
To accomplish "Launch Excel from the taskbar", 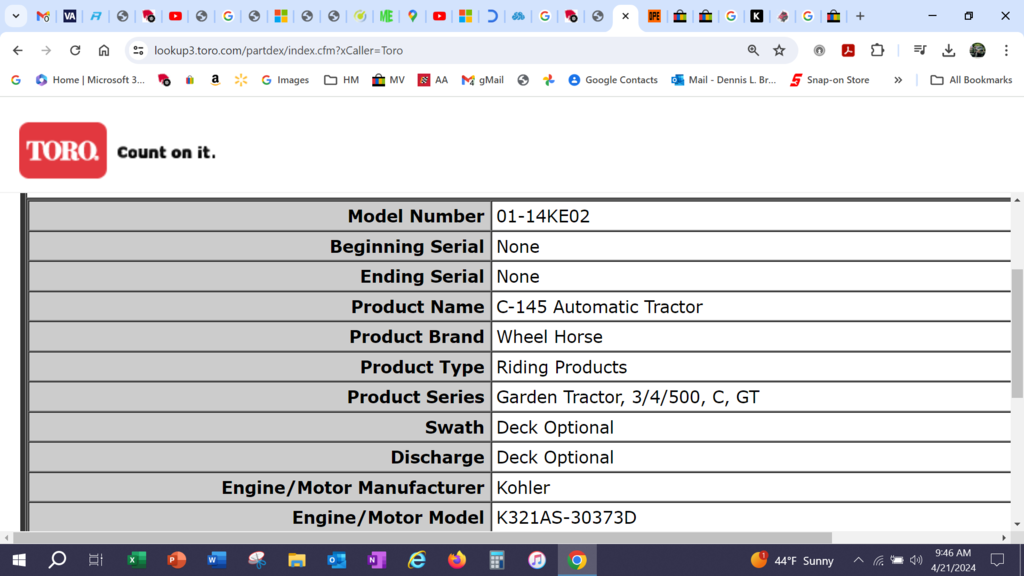I will coord(137,560).
